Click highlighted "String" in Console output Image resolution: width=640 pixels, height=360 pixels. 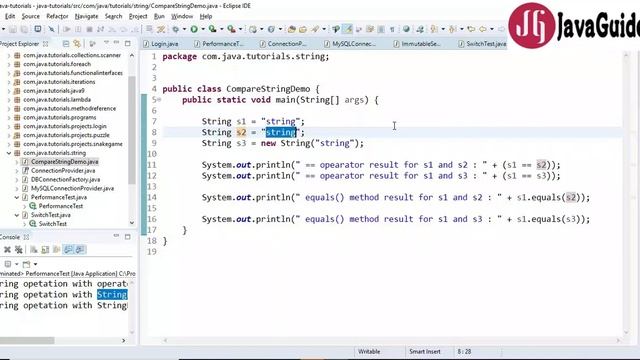[112, 295]
